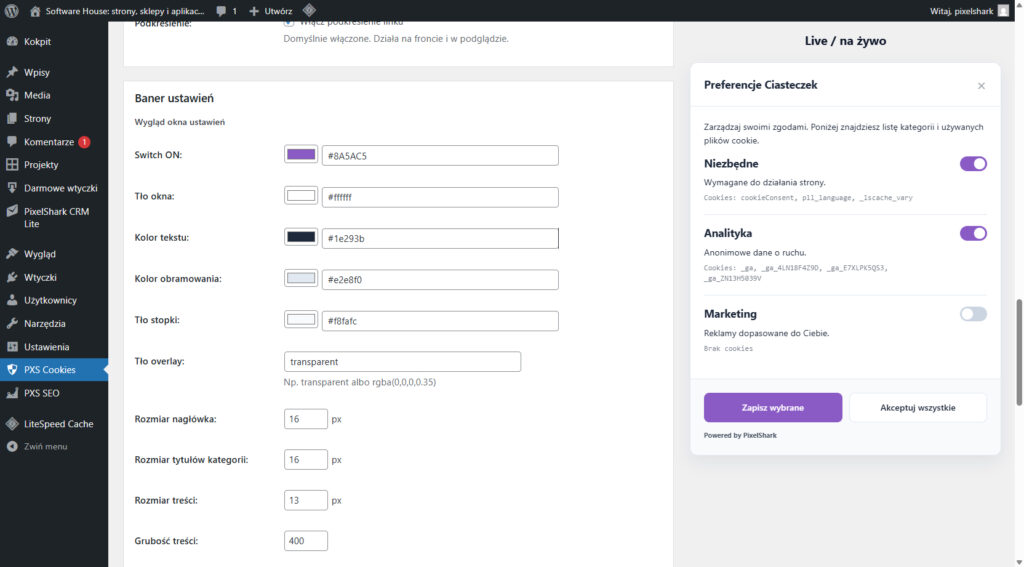
Task: Go to the Ustawienia menu item
Action: (x=46, y=347)
